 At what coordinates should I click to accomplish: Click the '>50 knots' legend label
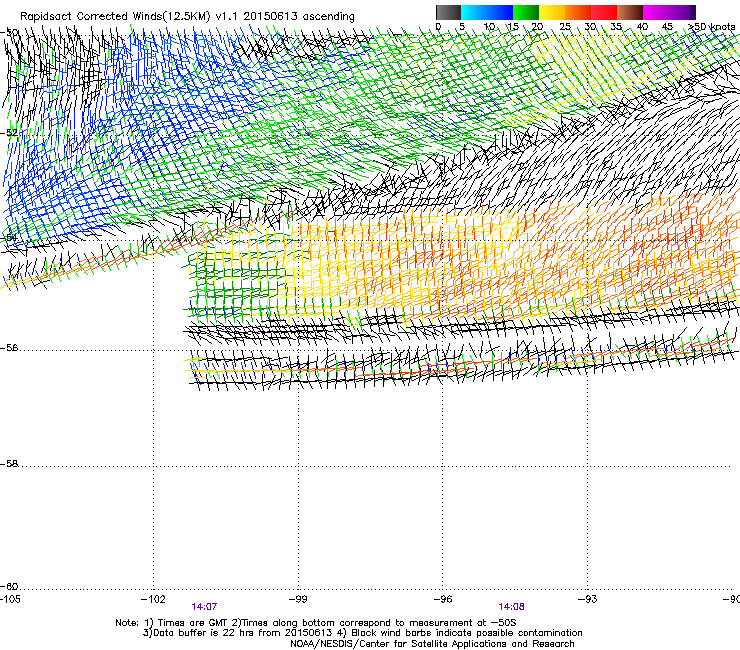pyautogui.click(x=711, y=26)
